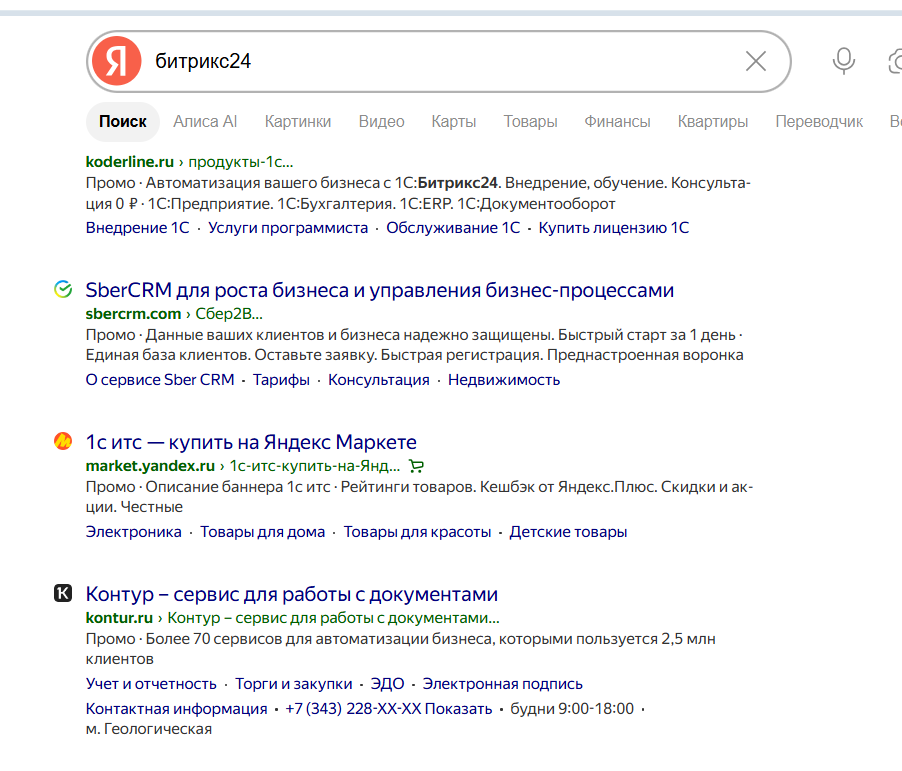Open the koderline.ru domain link
The image size is (902, 771).
129,162
